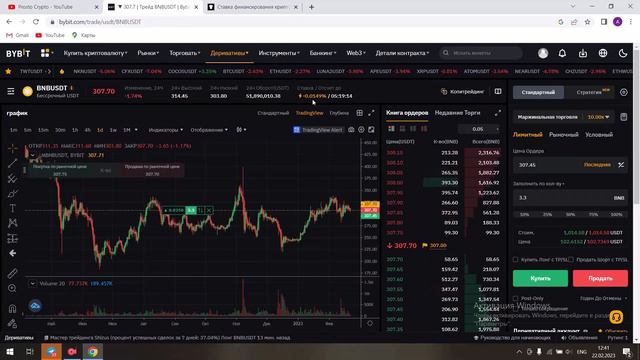Click the layout panel icon next to Copy trading

coord(498,91)
